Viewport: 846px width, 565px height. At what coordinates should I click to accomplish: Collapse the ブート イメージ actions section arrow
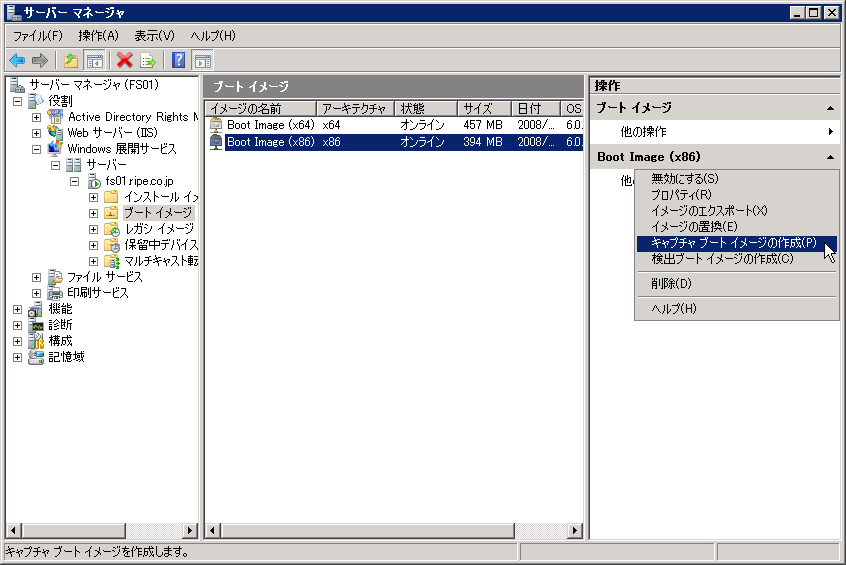tap(830, 108)
